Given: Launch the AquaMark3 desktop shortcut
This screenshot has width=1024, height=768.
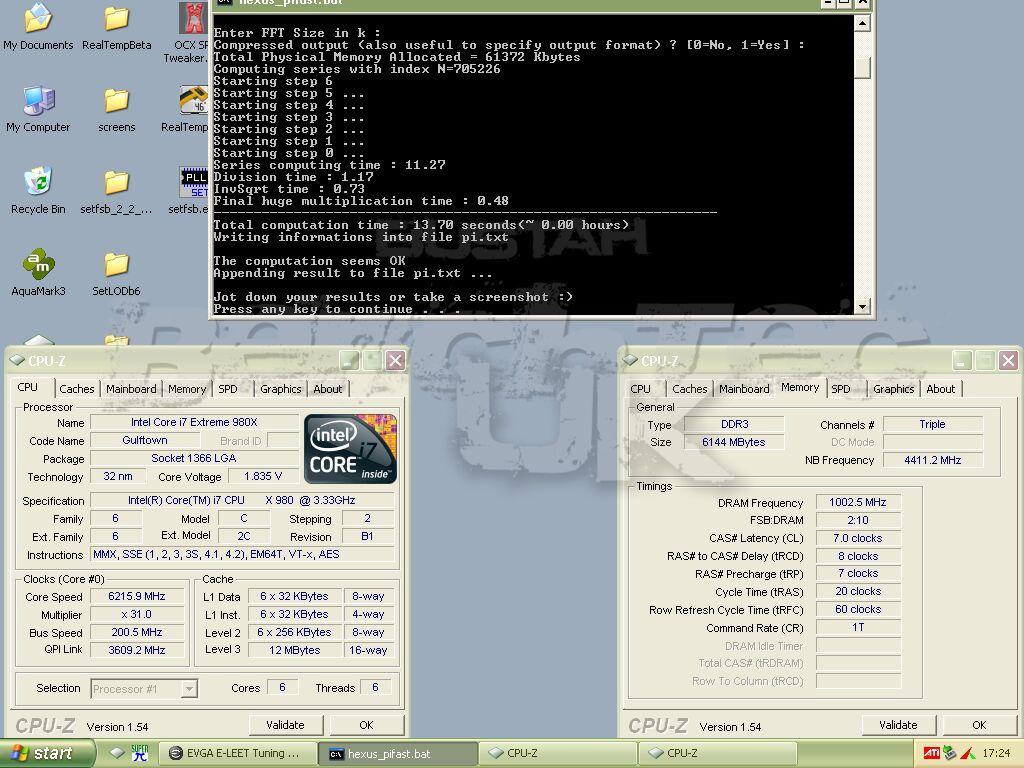Looking at the screenshot, I should click(38, 273).
